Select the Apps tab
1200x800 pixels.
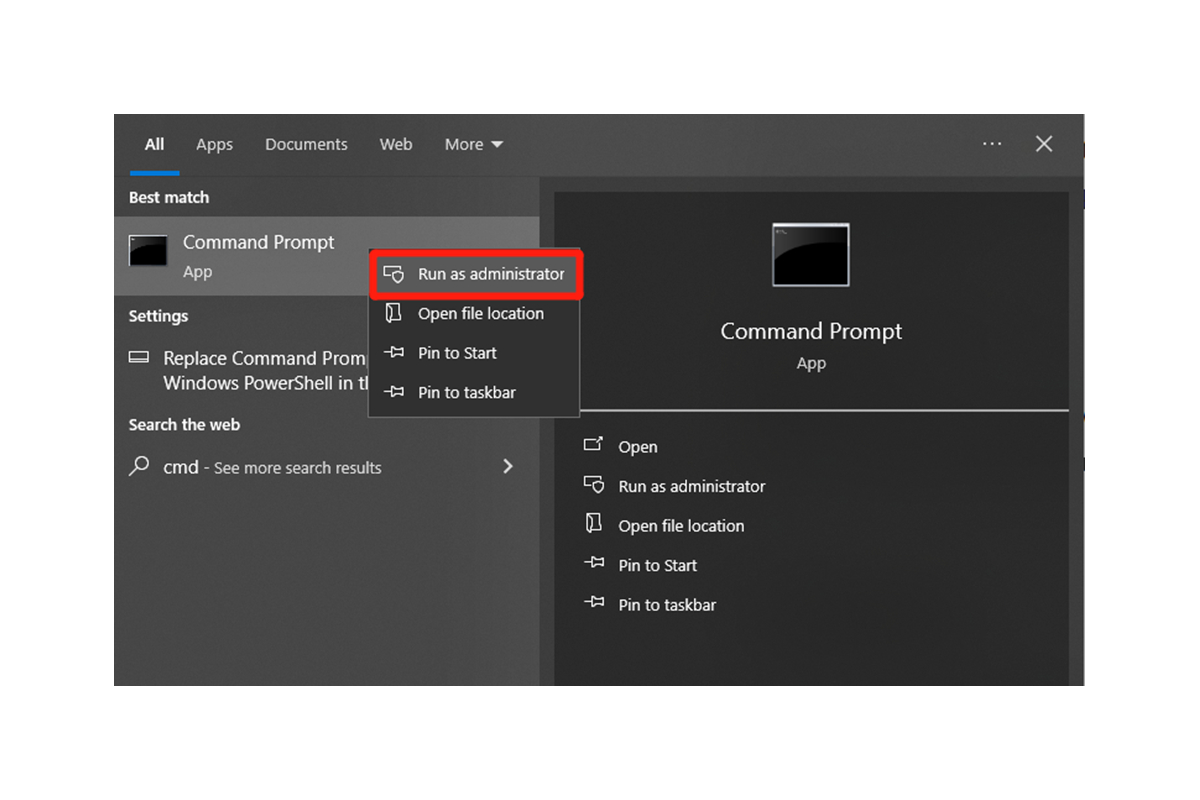tap(214, 144)
